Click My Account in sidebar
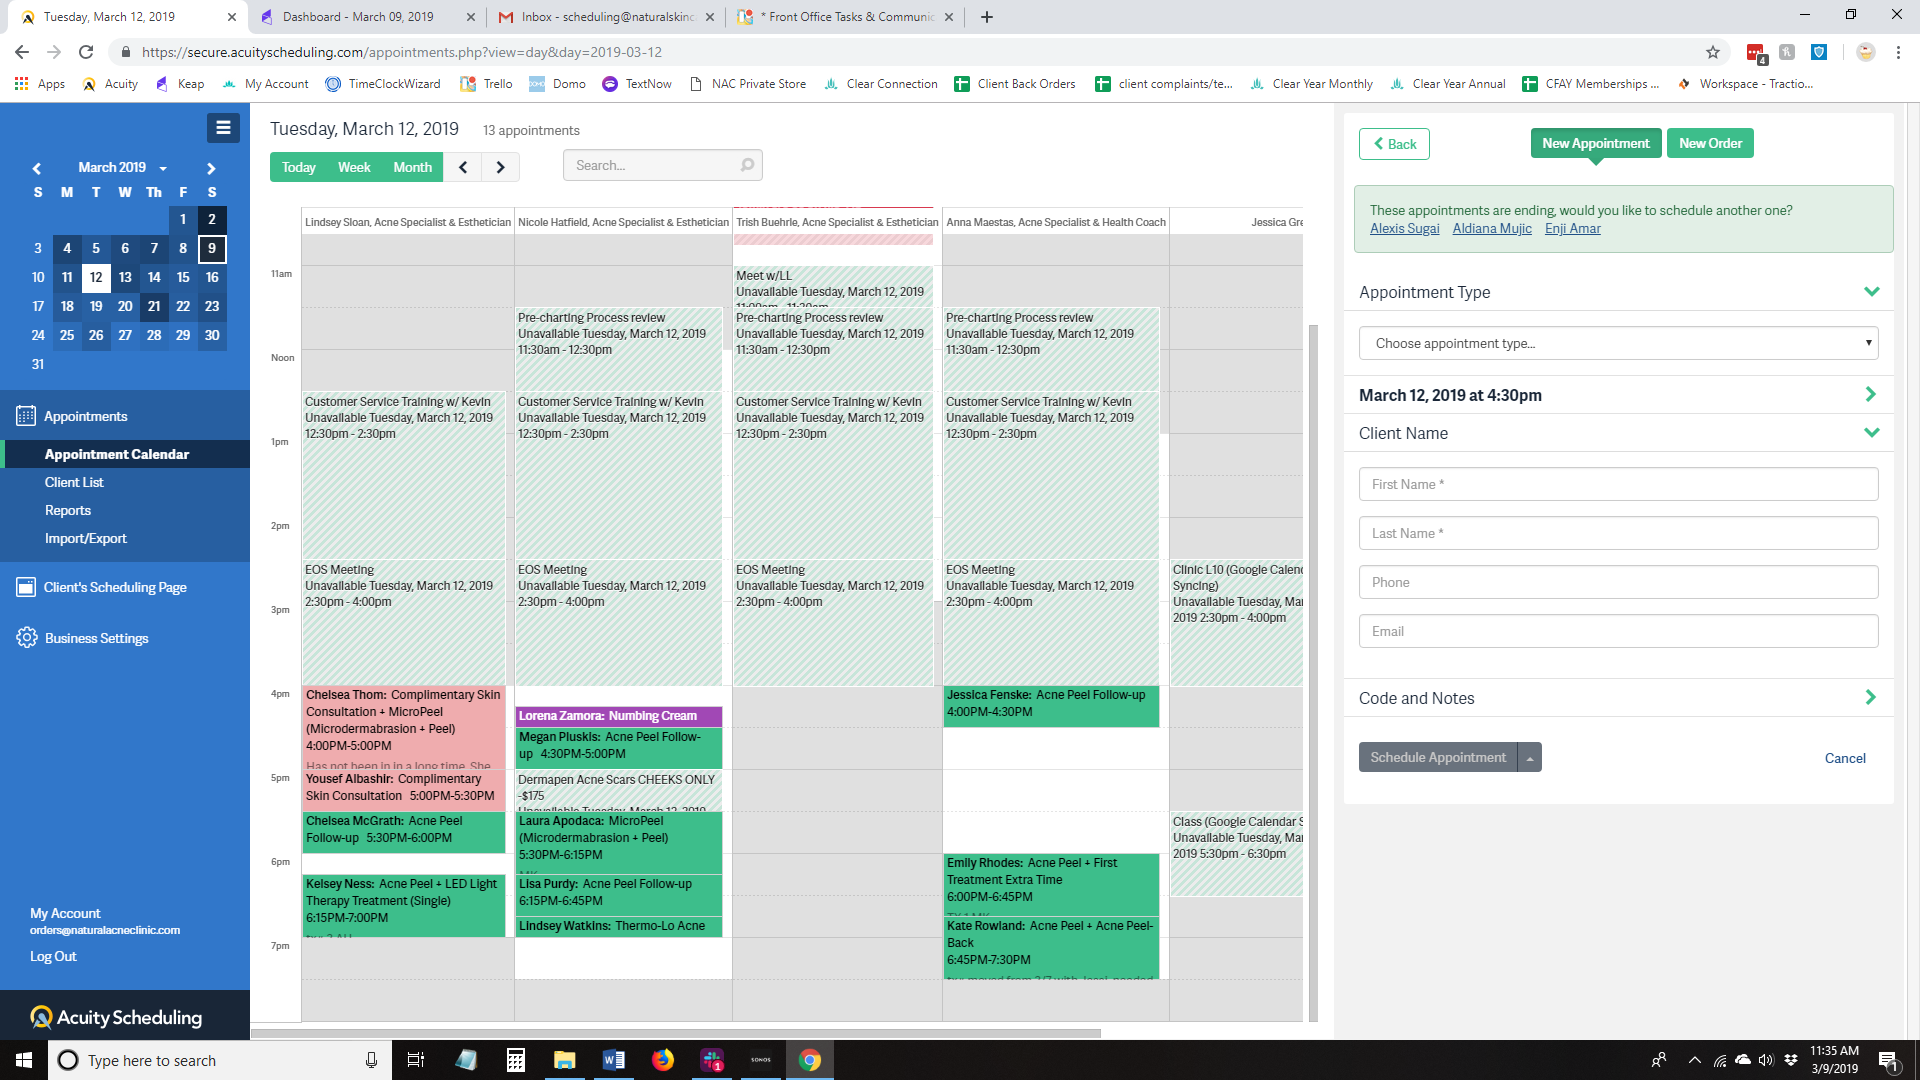 click(65, 913)
